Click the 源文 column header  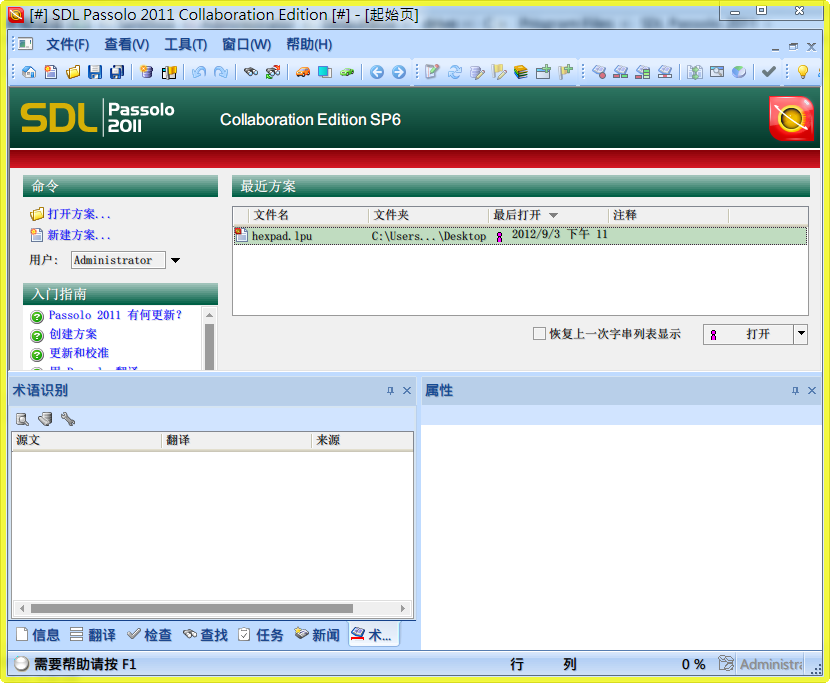pos(86,441)
